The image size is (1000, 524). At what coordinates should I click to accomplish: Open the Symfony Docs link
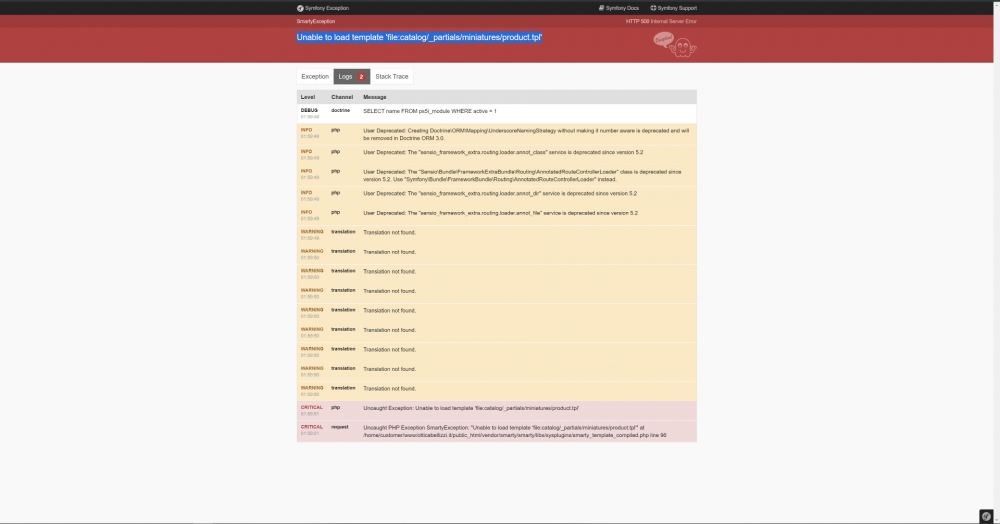[619, 8]
